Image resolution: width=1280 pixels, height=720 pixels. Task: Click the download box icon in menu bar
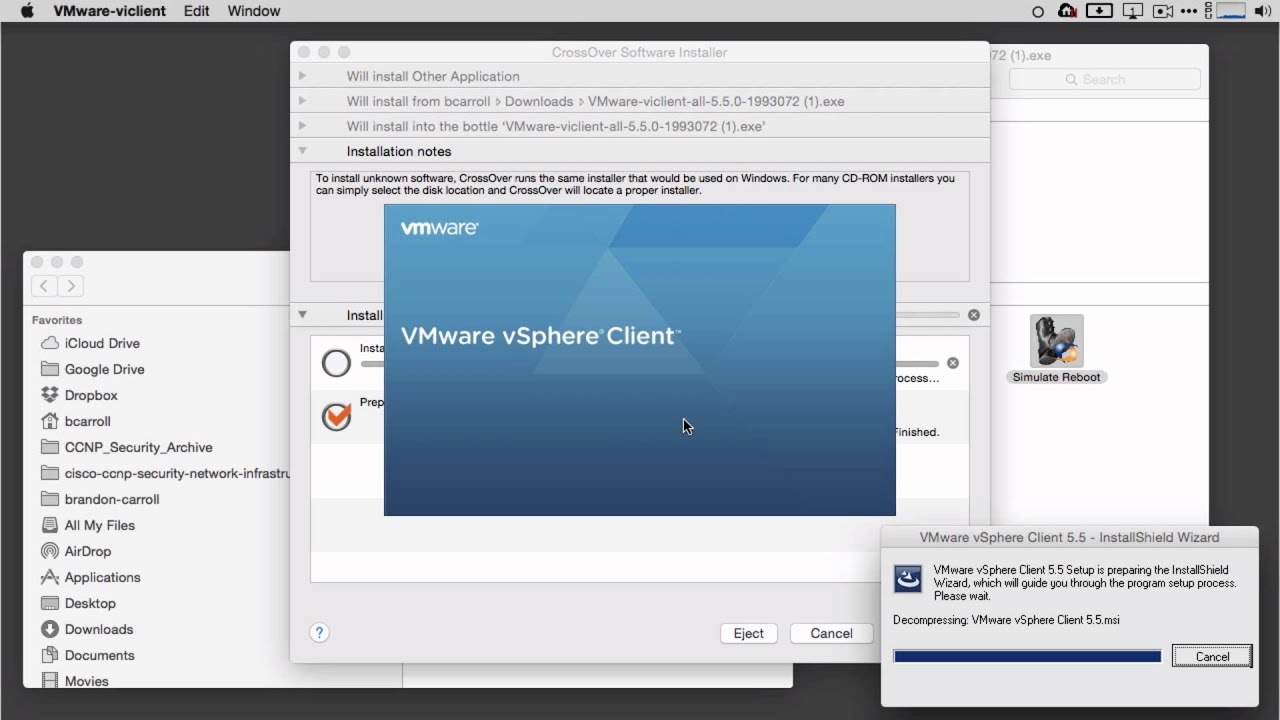click(x=1099, y=11)
